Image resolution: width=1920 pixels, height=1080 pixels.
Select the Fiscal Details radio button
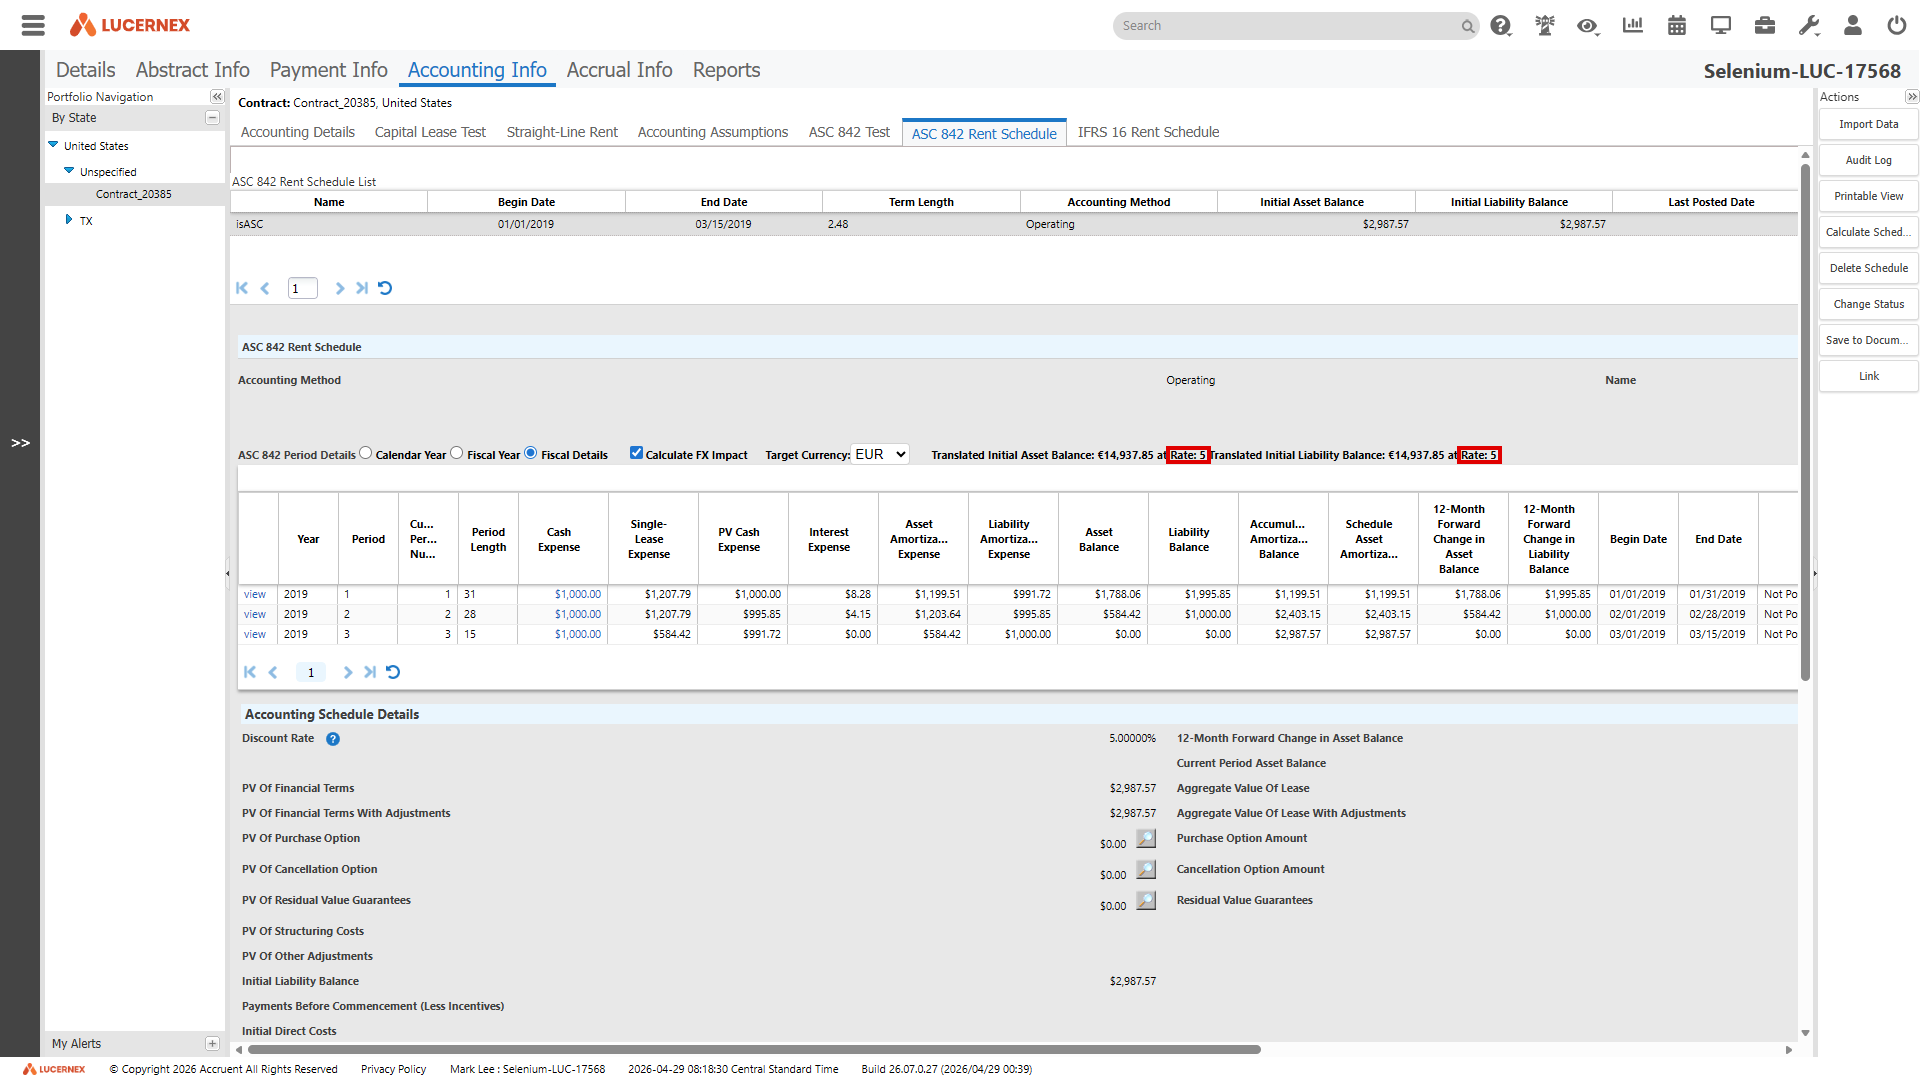531,453
